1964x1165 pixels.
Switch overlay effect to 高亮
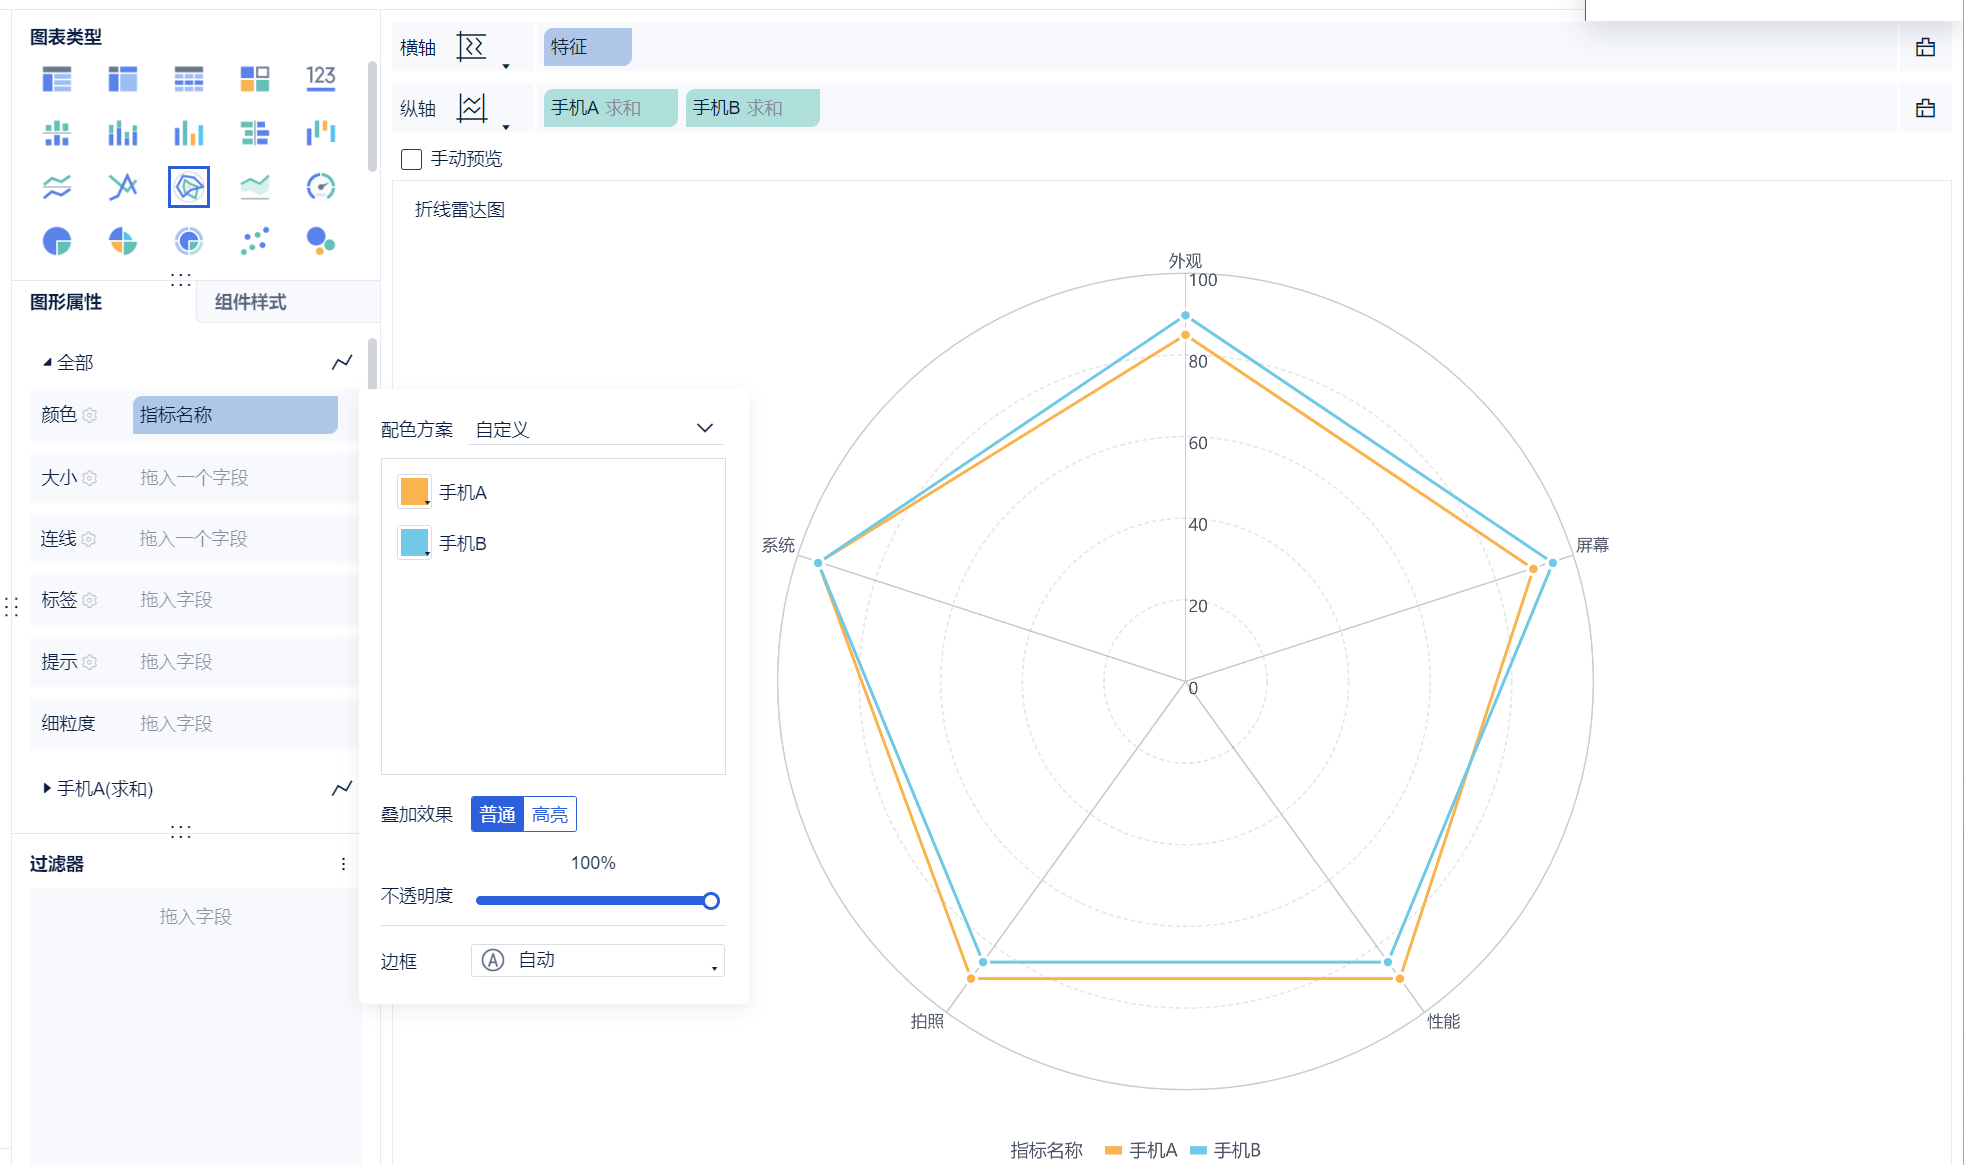point(550,814)
